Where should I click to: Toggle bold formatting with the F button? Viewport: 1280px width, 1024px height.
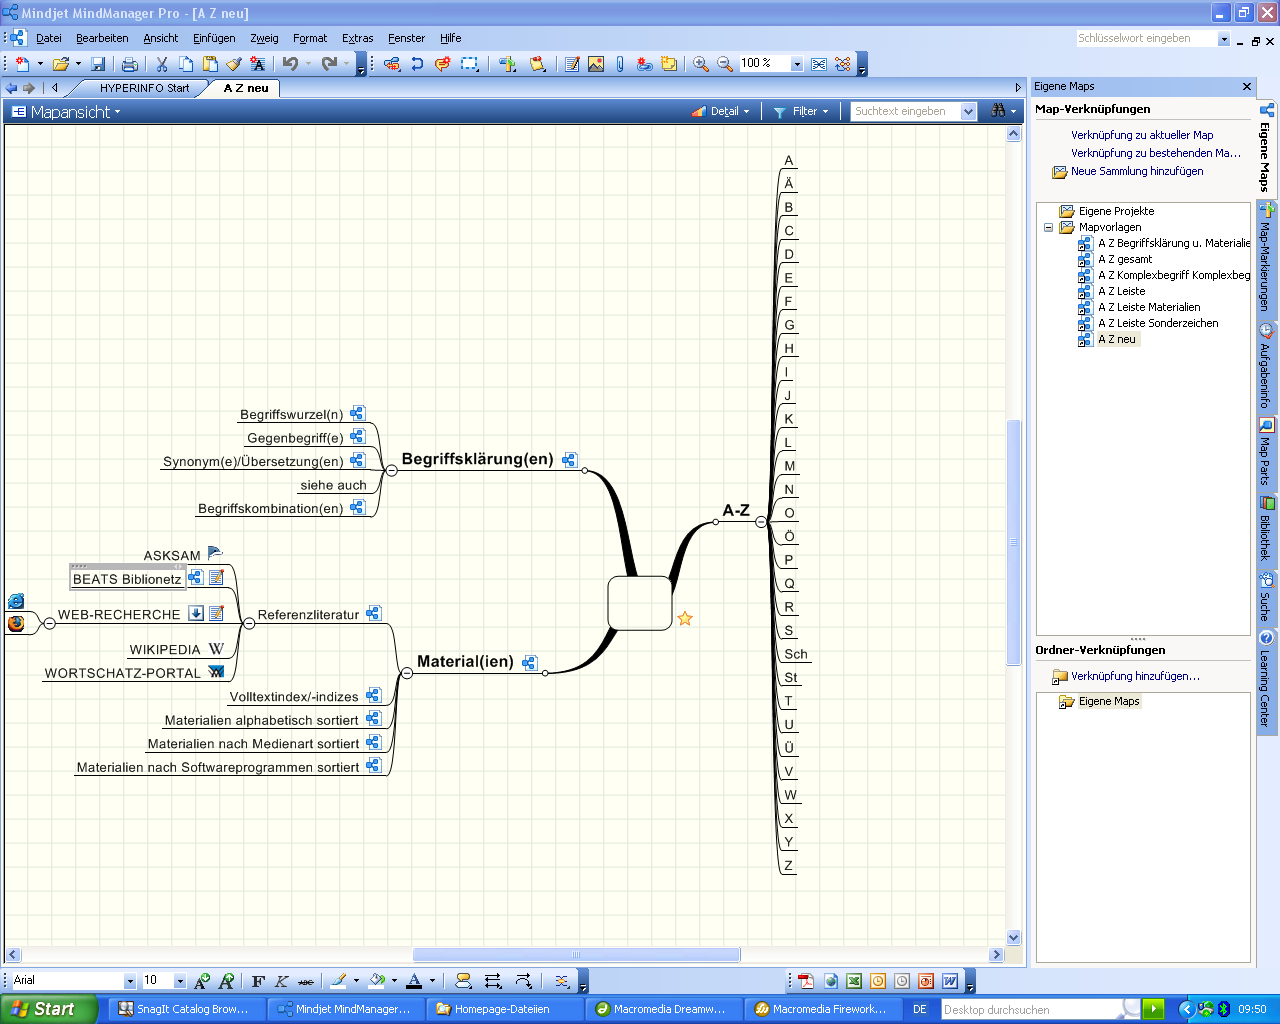(x=258, y=981)
